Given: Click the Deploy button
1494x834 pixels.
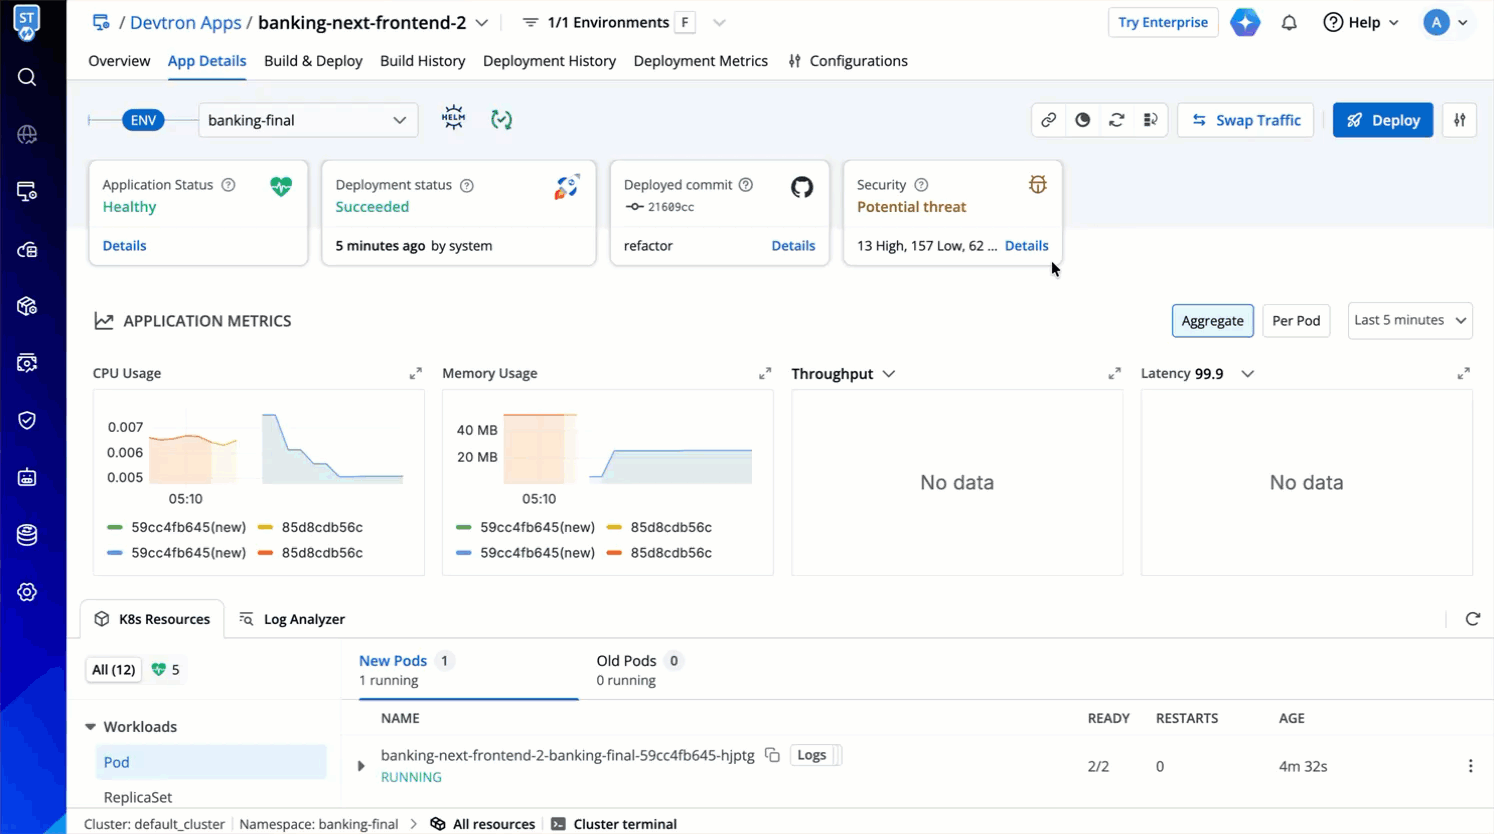Looking at the screenshot, I should (x=1382, y=120).
